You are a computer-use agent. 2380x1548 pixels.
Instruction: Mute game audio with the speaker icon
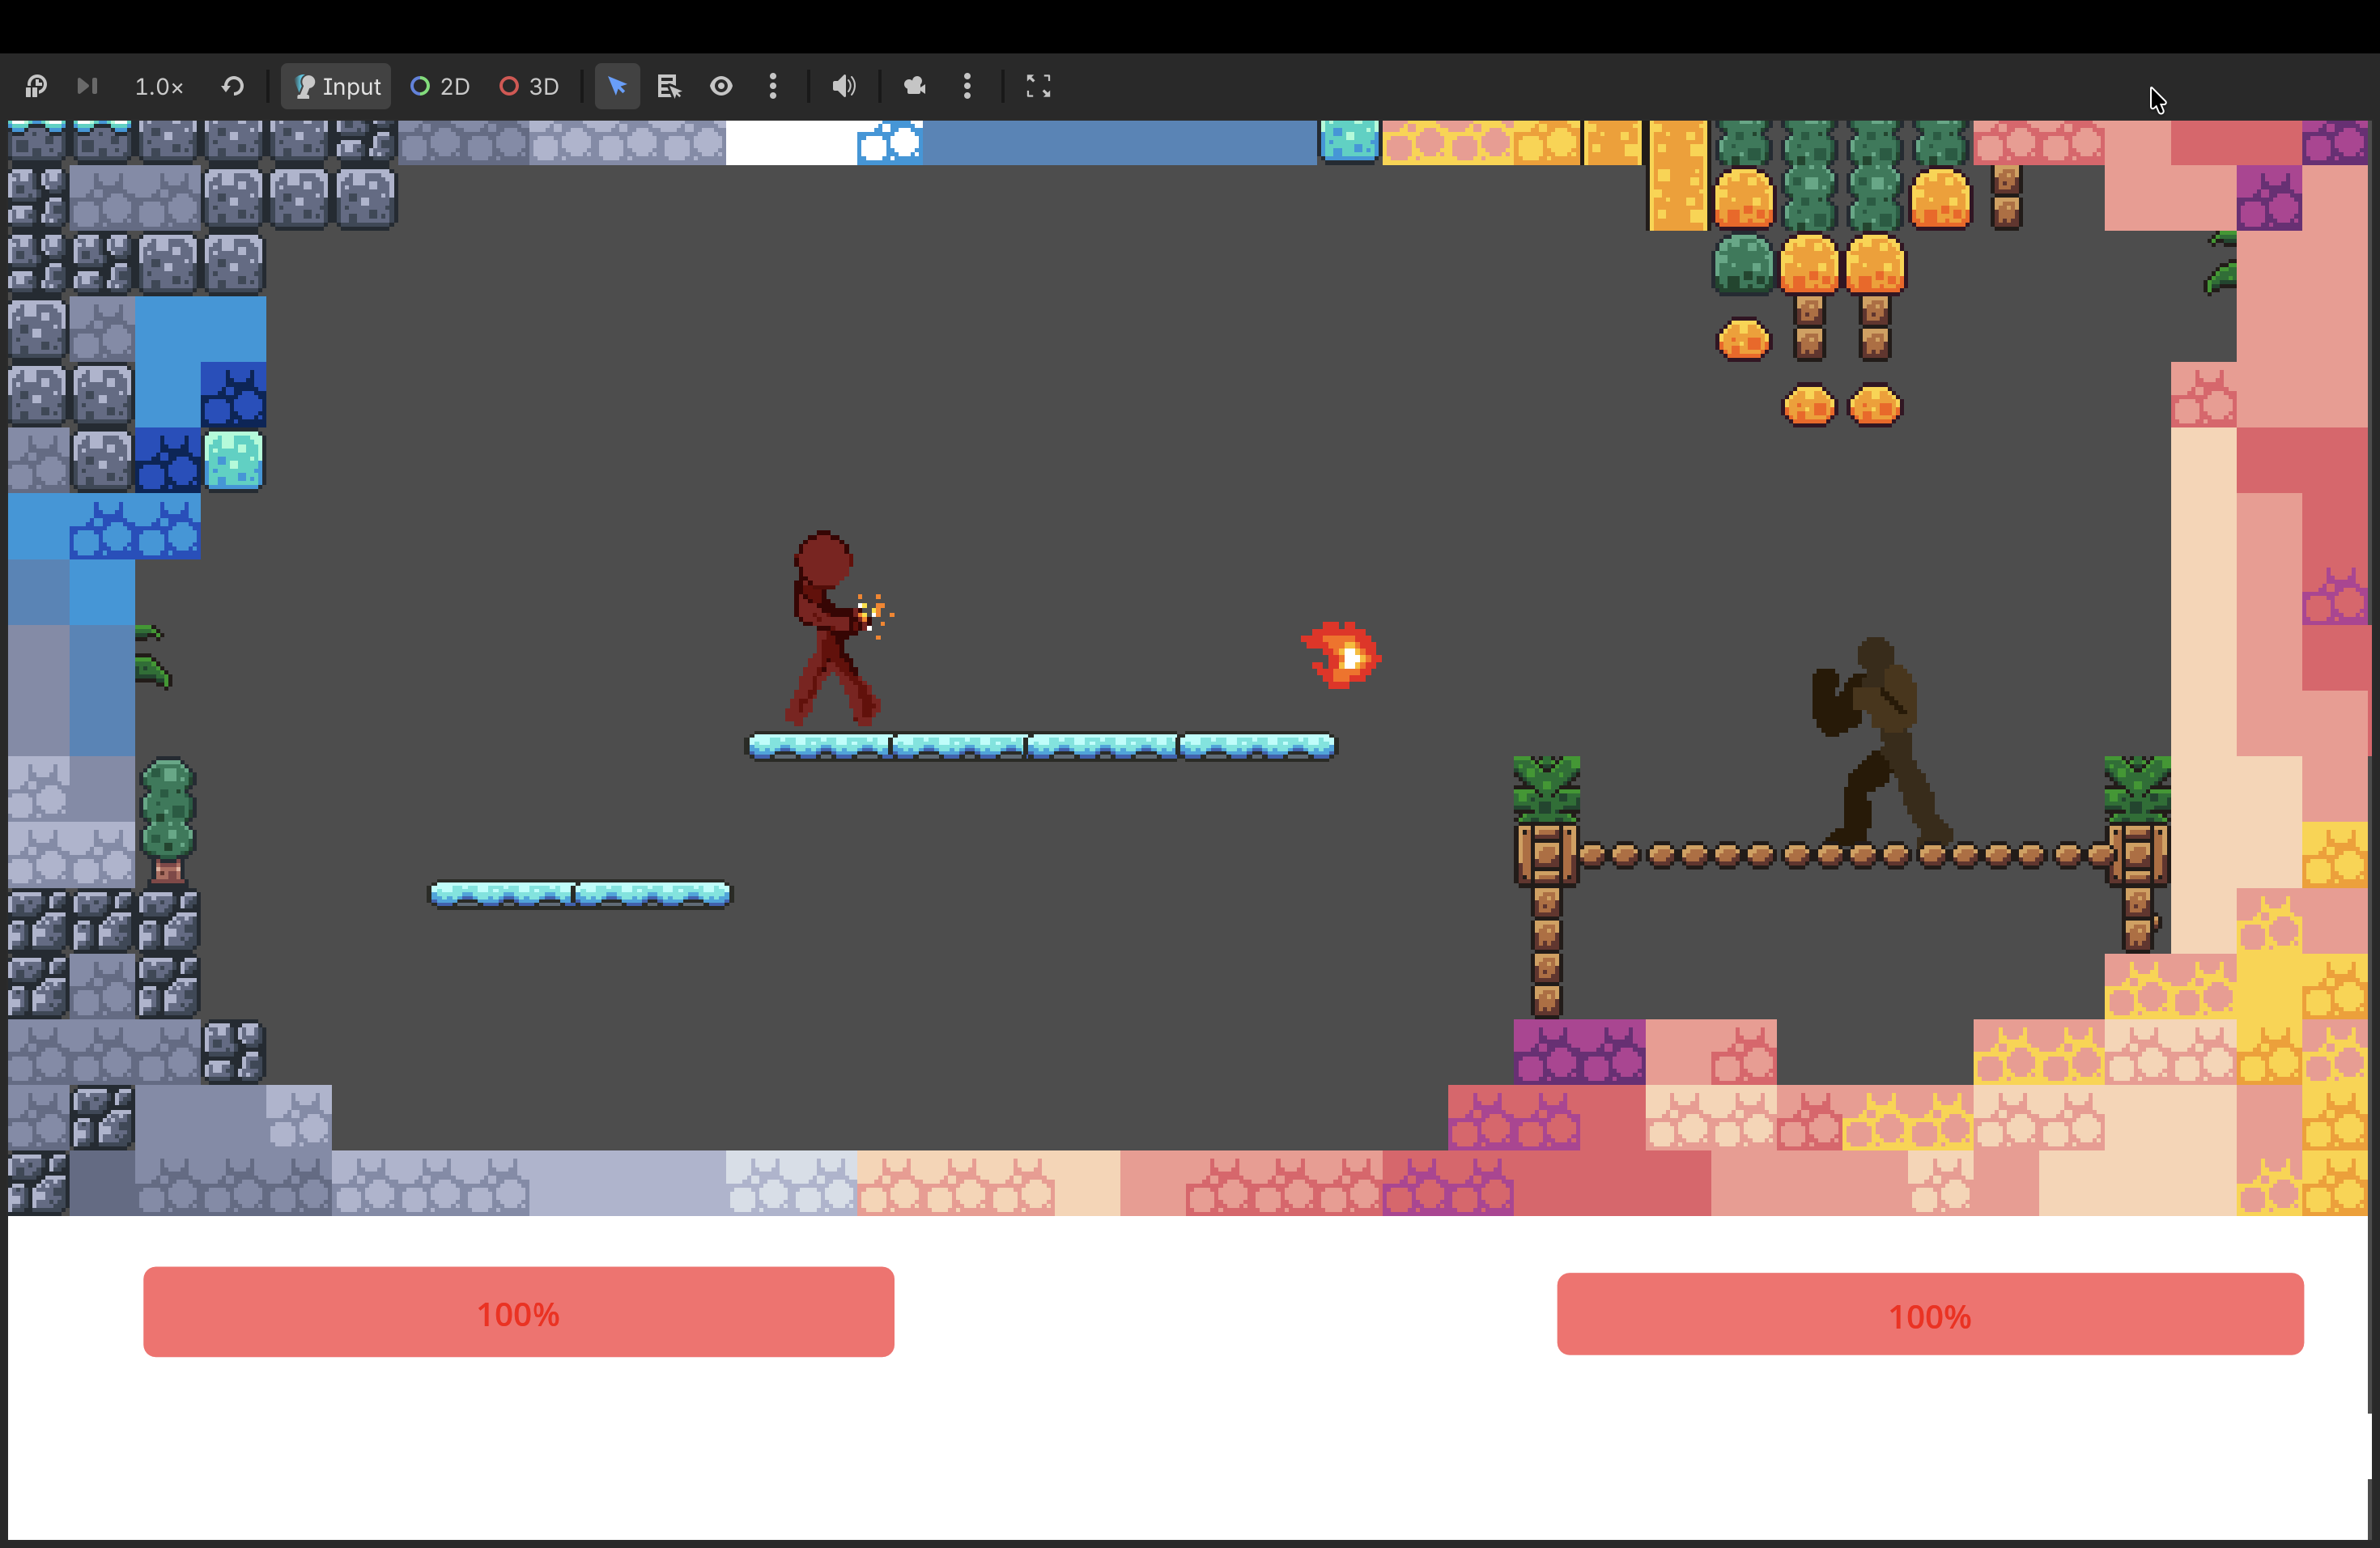click(x=844, y=87)
